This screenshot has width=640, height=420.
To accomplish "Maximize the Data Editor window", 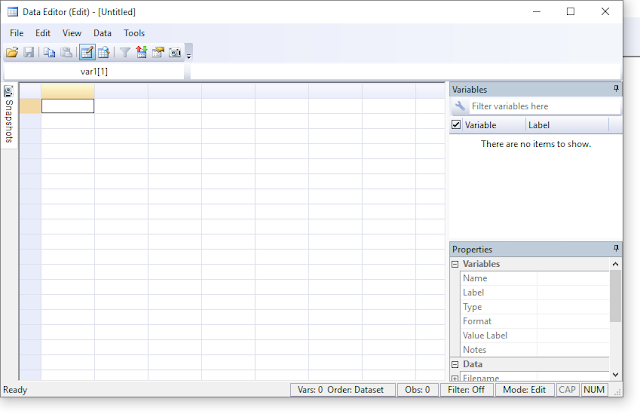I will tap(571, 11).
